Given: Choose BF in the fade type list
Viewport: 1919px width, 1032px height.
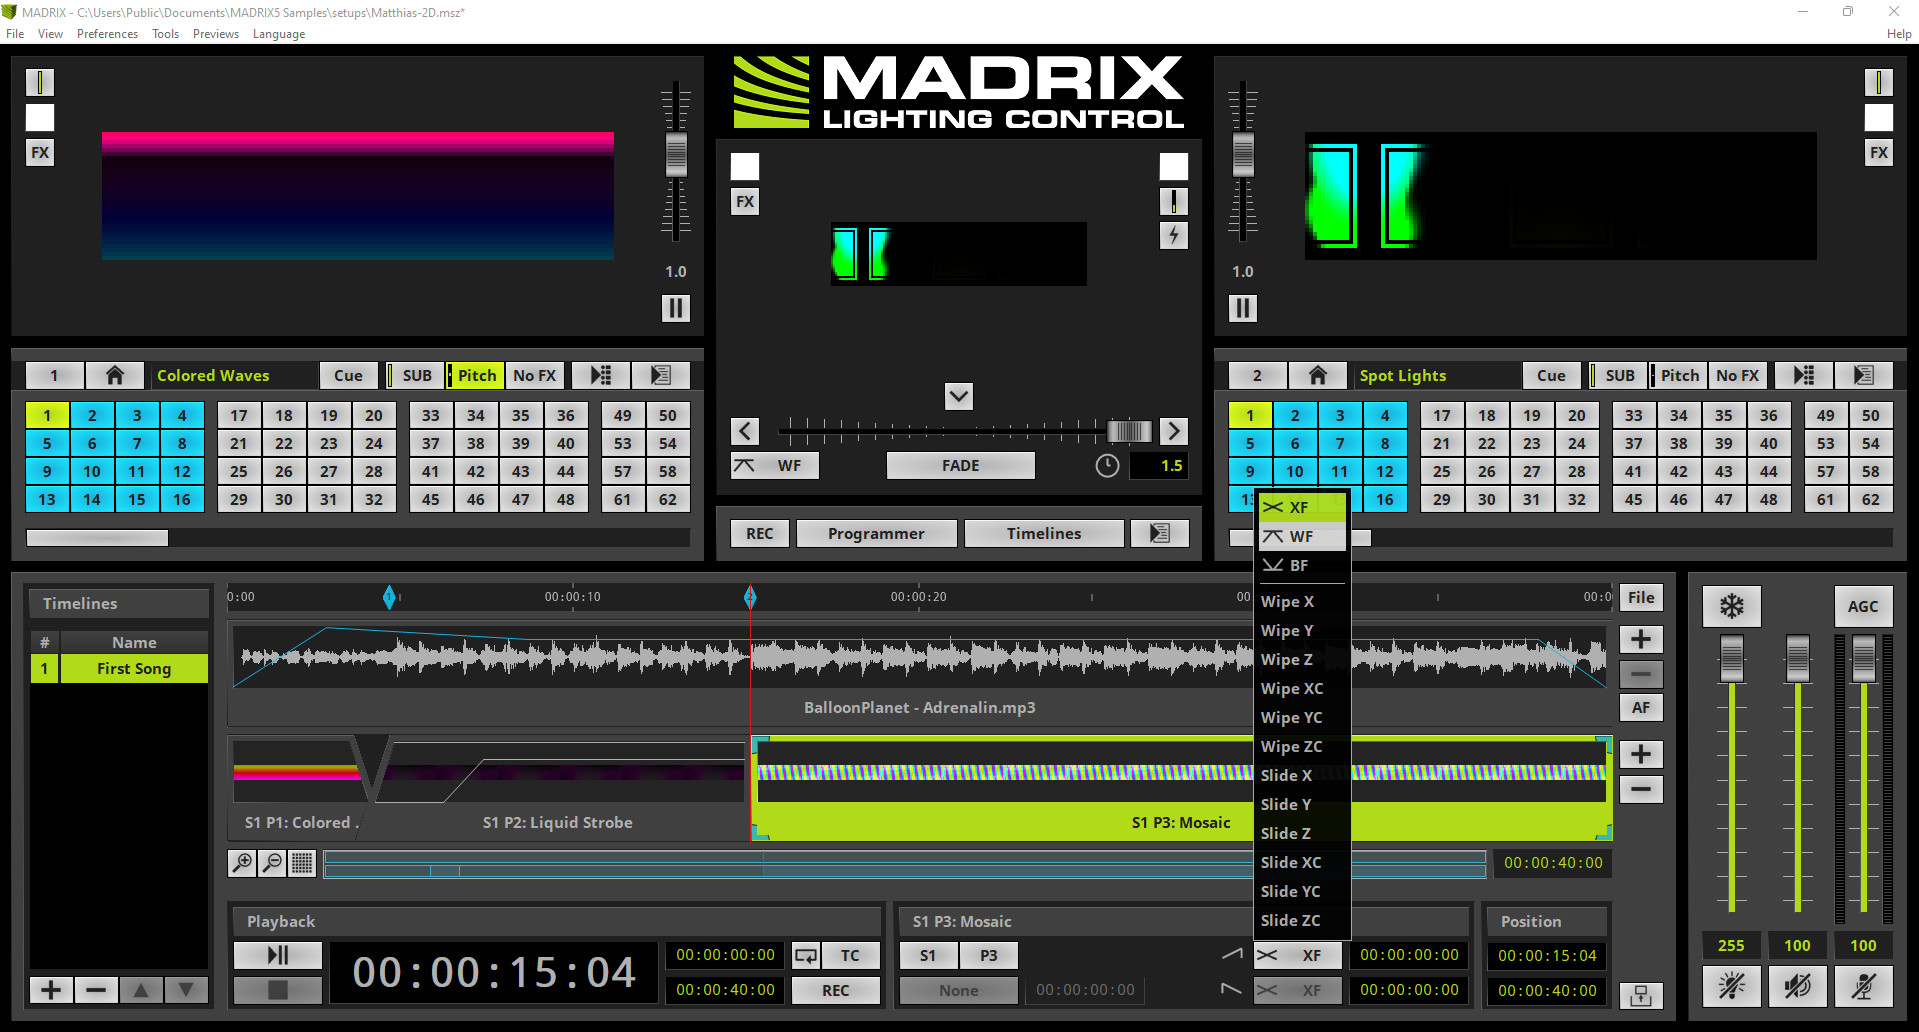Looking at the screenshot, I should [1302, 565].
